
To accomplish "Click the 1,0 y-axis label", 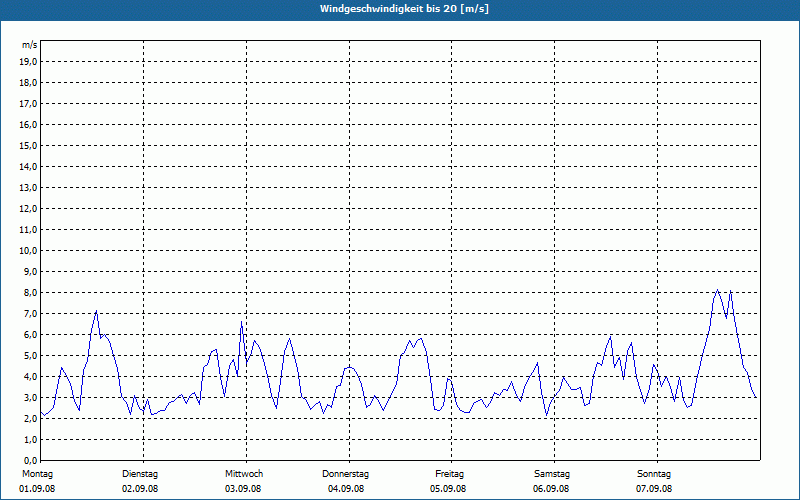I will (30, 440).
